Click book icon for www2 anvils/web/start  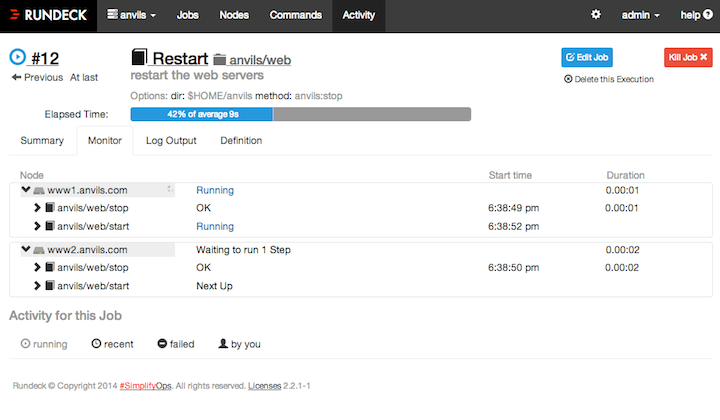(50, 286)
